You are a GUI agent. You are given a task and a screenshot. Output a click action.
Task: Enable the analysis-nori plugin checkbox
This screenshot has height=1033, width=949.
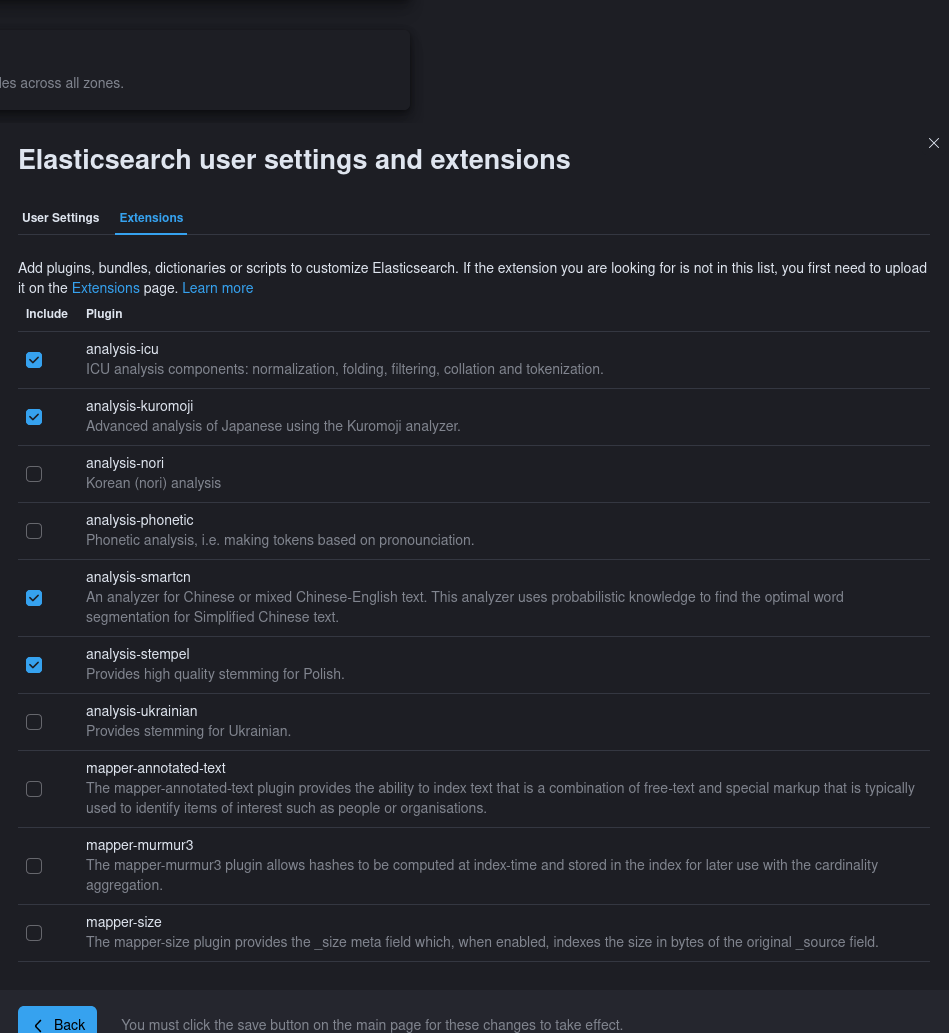click(34, 474)
